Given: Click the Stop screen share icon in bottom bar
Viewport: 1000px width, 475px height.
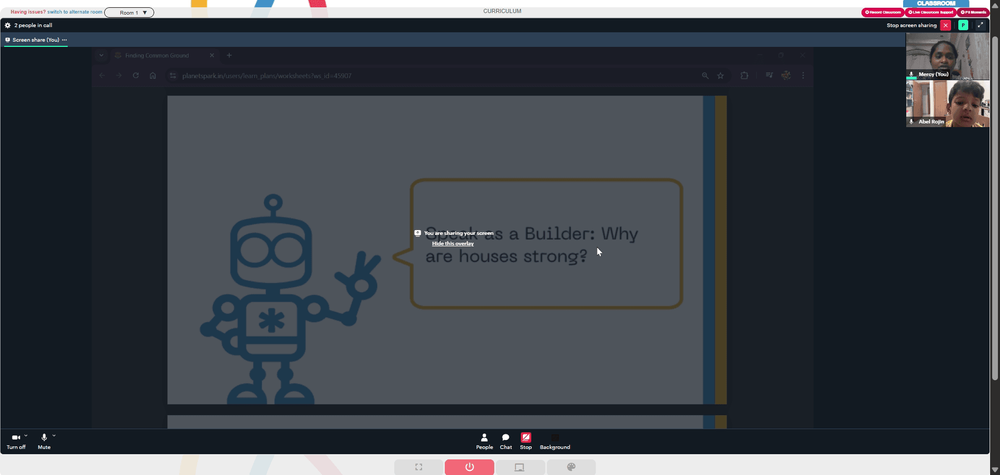Looking at the screenshot, I should tap(526, 441).
